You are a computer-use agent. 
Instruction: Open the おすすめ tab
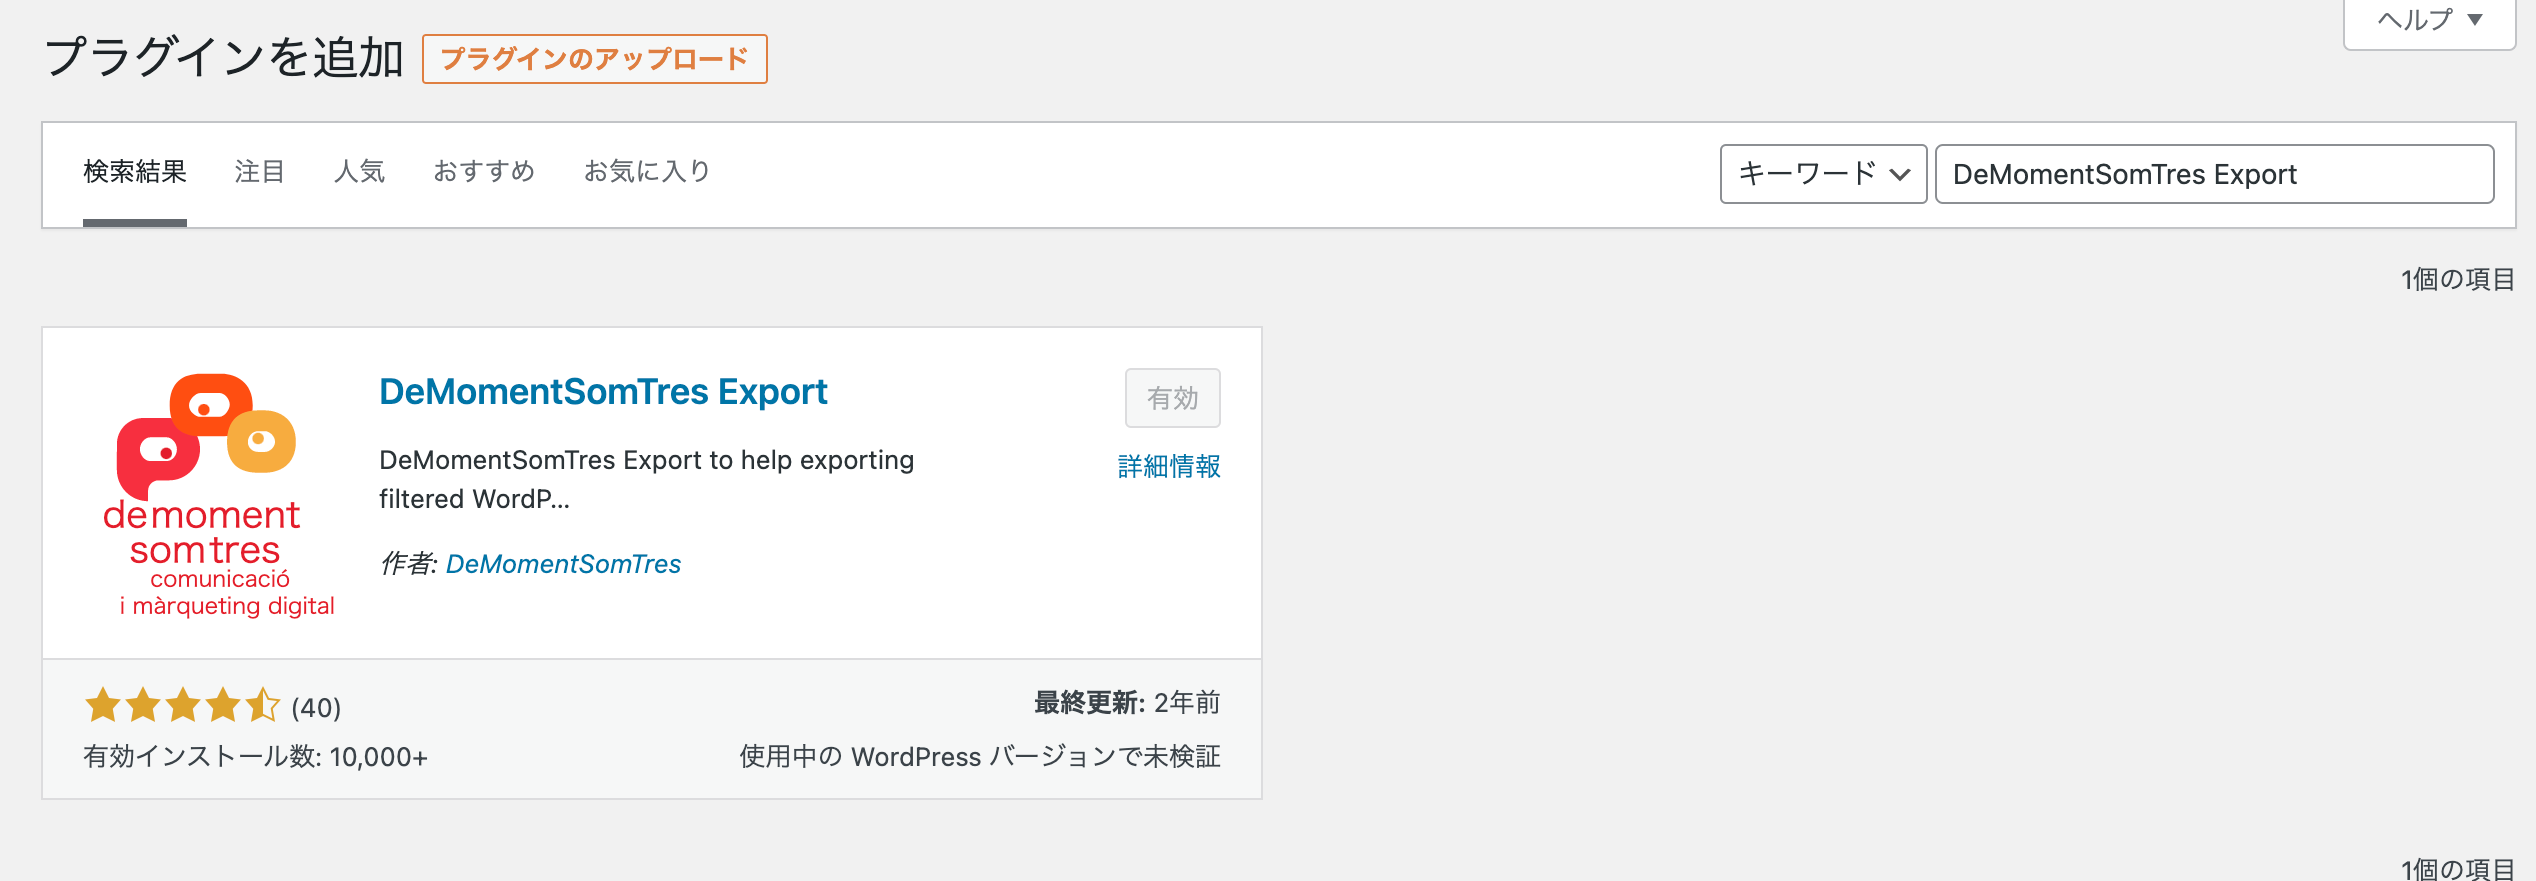[x=484, y=172]
